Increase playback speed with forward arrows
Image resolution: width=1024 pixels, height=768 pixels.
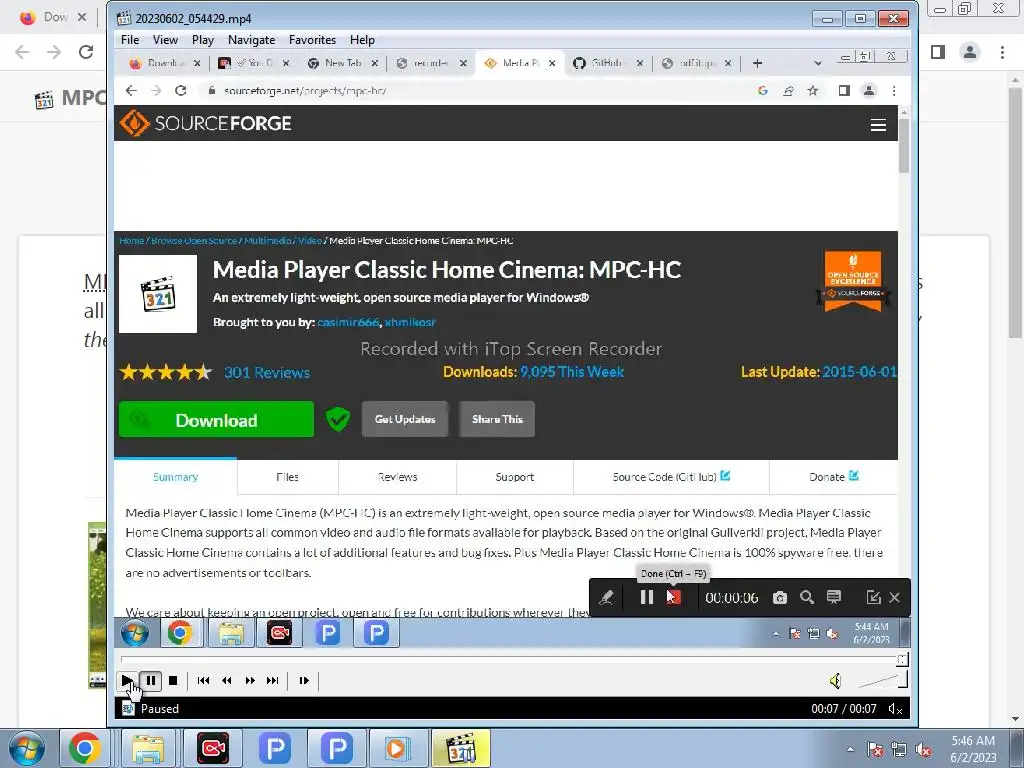[249, 680]
